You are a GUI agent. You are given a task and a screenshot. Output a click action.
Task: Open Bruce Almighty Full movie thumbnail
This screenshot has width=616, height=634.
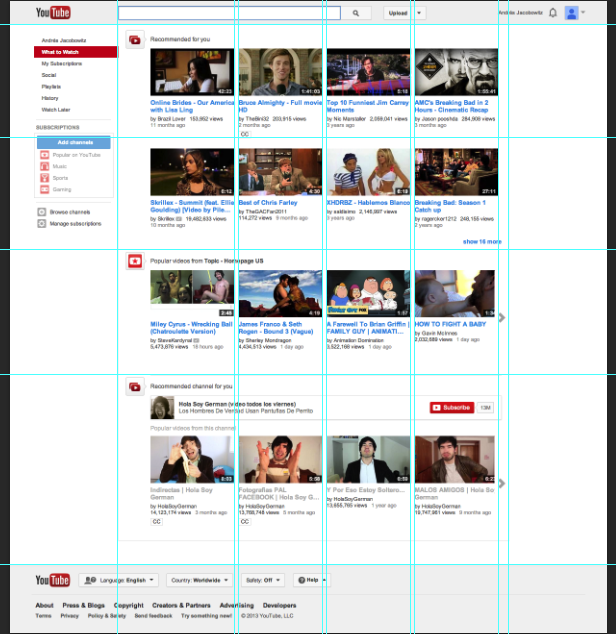(280, 72)
